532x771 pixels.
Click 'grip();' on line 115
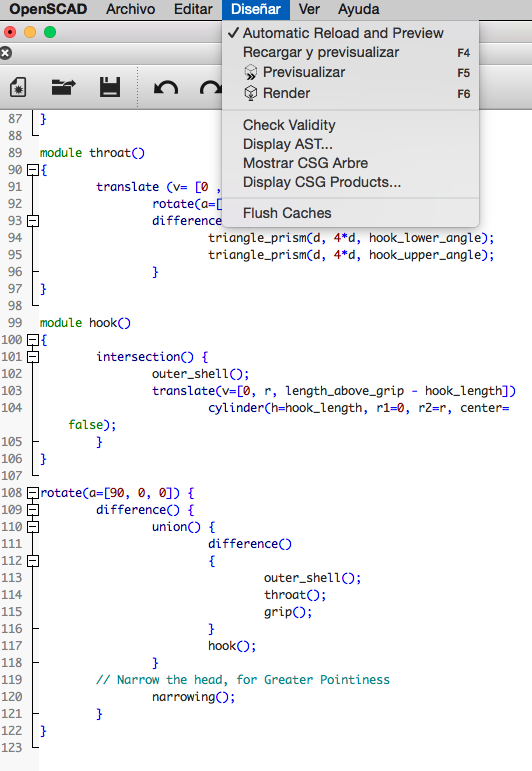click(x=288, y=612)
